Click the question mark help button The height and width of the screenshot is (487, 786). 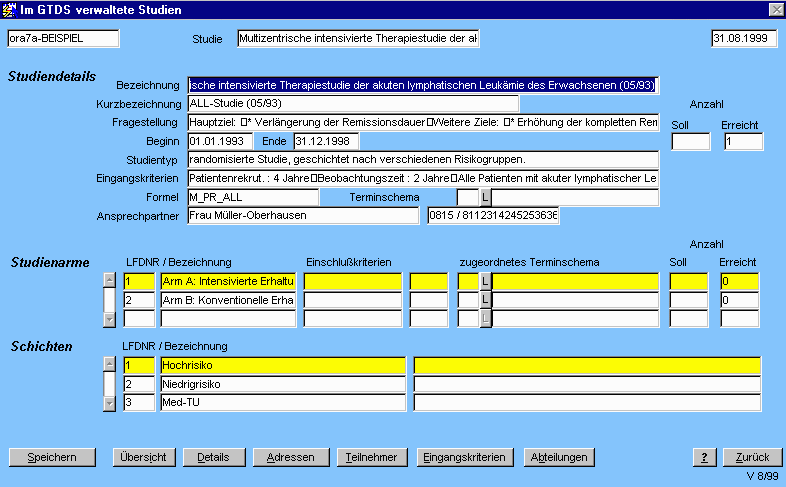tap(704, 457)
